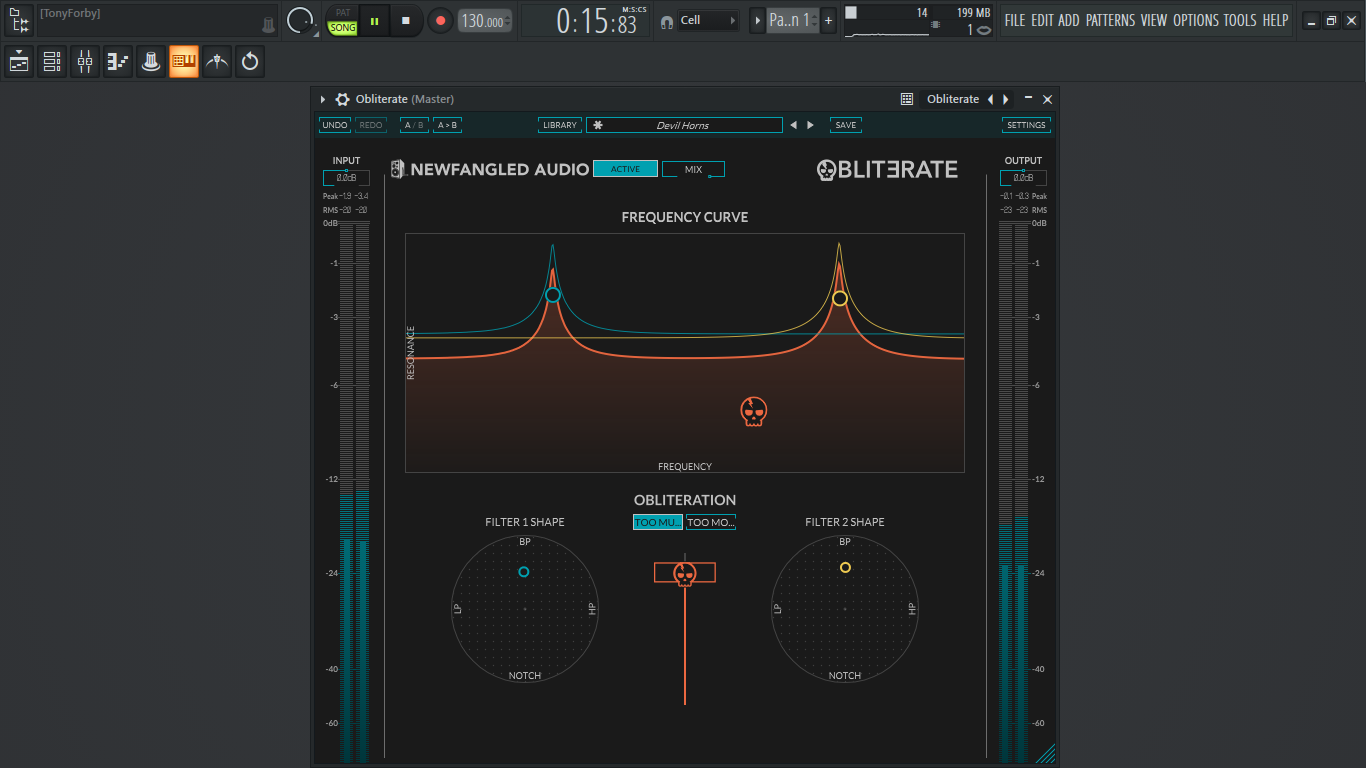Image resolution: width=1366 pixels, height=768 pixels.
Task: Click the yellow dot in Filter 2 Shape
Action: point(845,567)
